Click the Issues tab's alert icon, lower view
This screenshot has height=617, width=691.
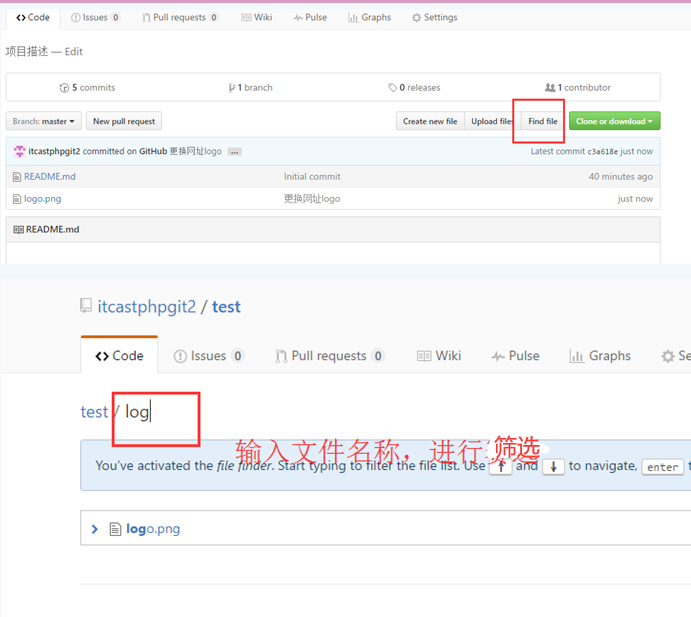pyautogui.click(x=180, y=356)
